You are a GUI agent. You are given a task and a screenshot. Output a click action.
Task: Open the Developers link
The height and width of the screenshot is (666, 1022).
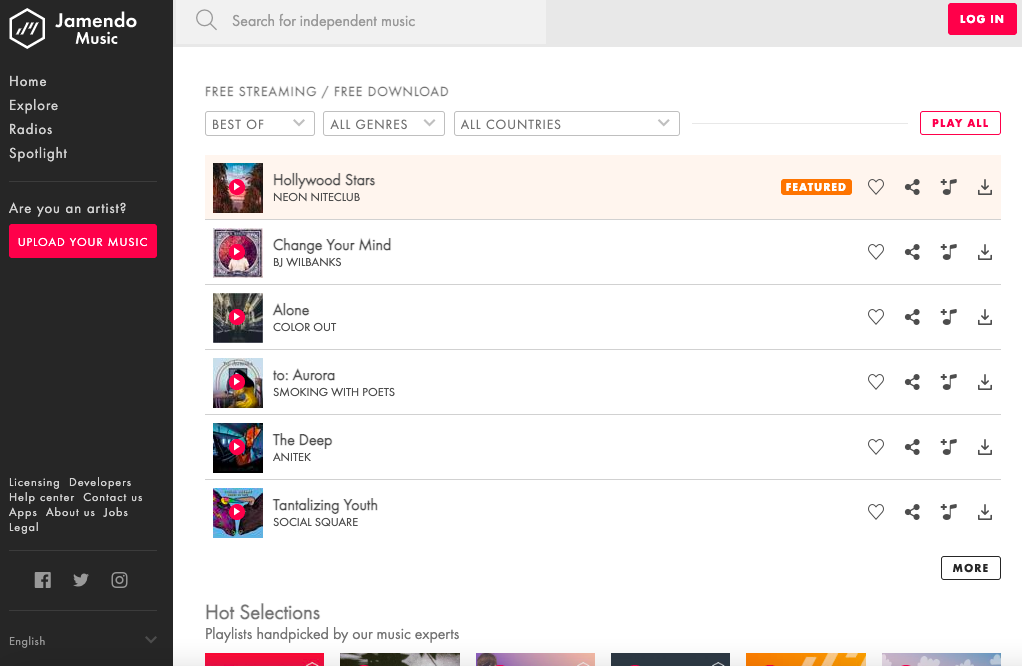pos(100,482)
